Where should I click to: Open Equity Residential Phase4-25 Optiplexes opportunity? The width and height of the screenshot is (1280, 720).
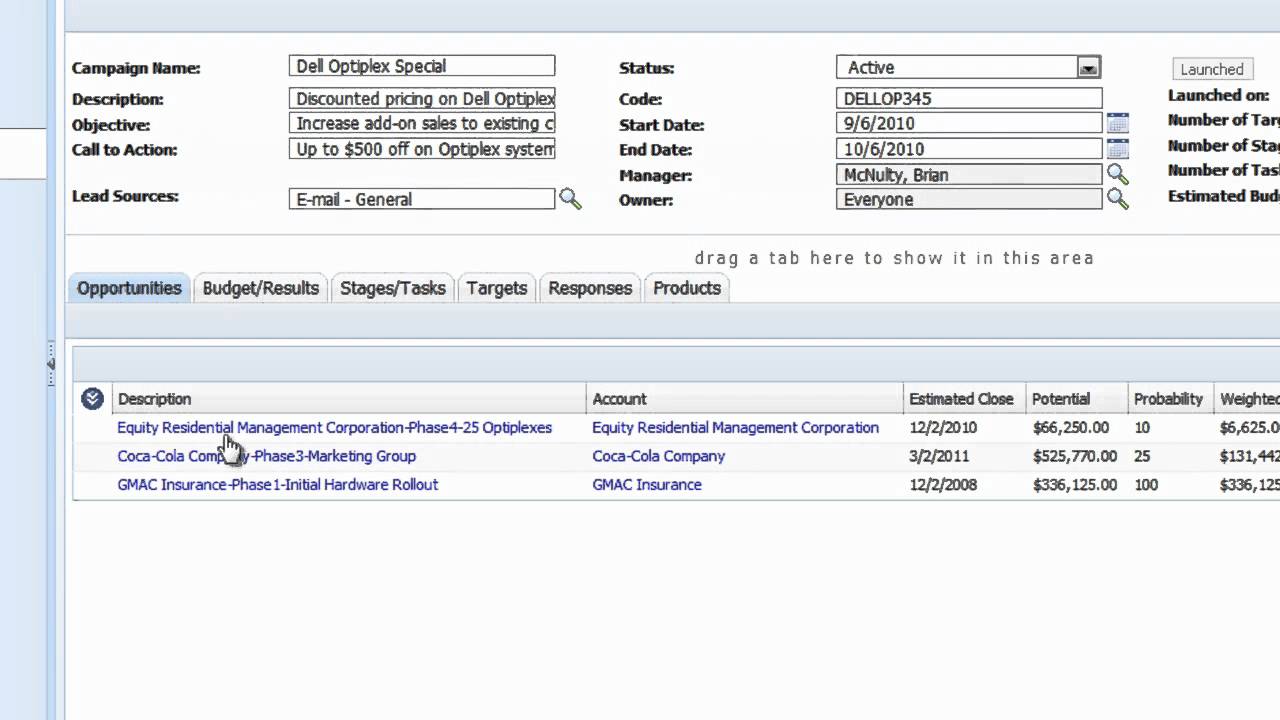pos(334,427)
